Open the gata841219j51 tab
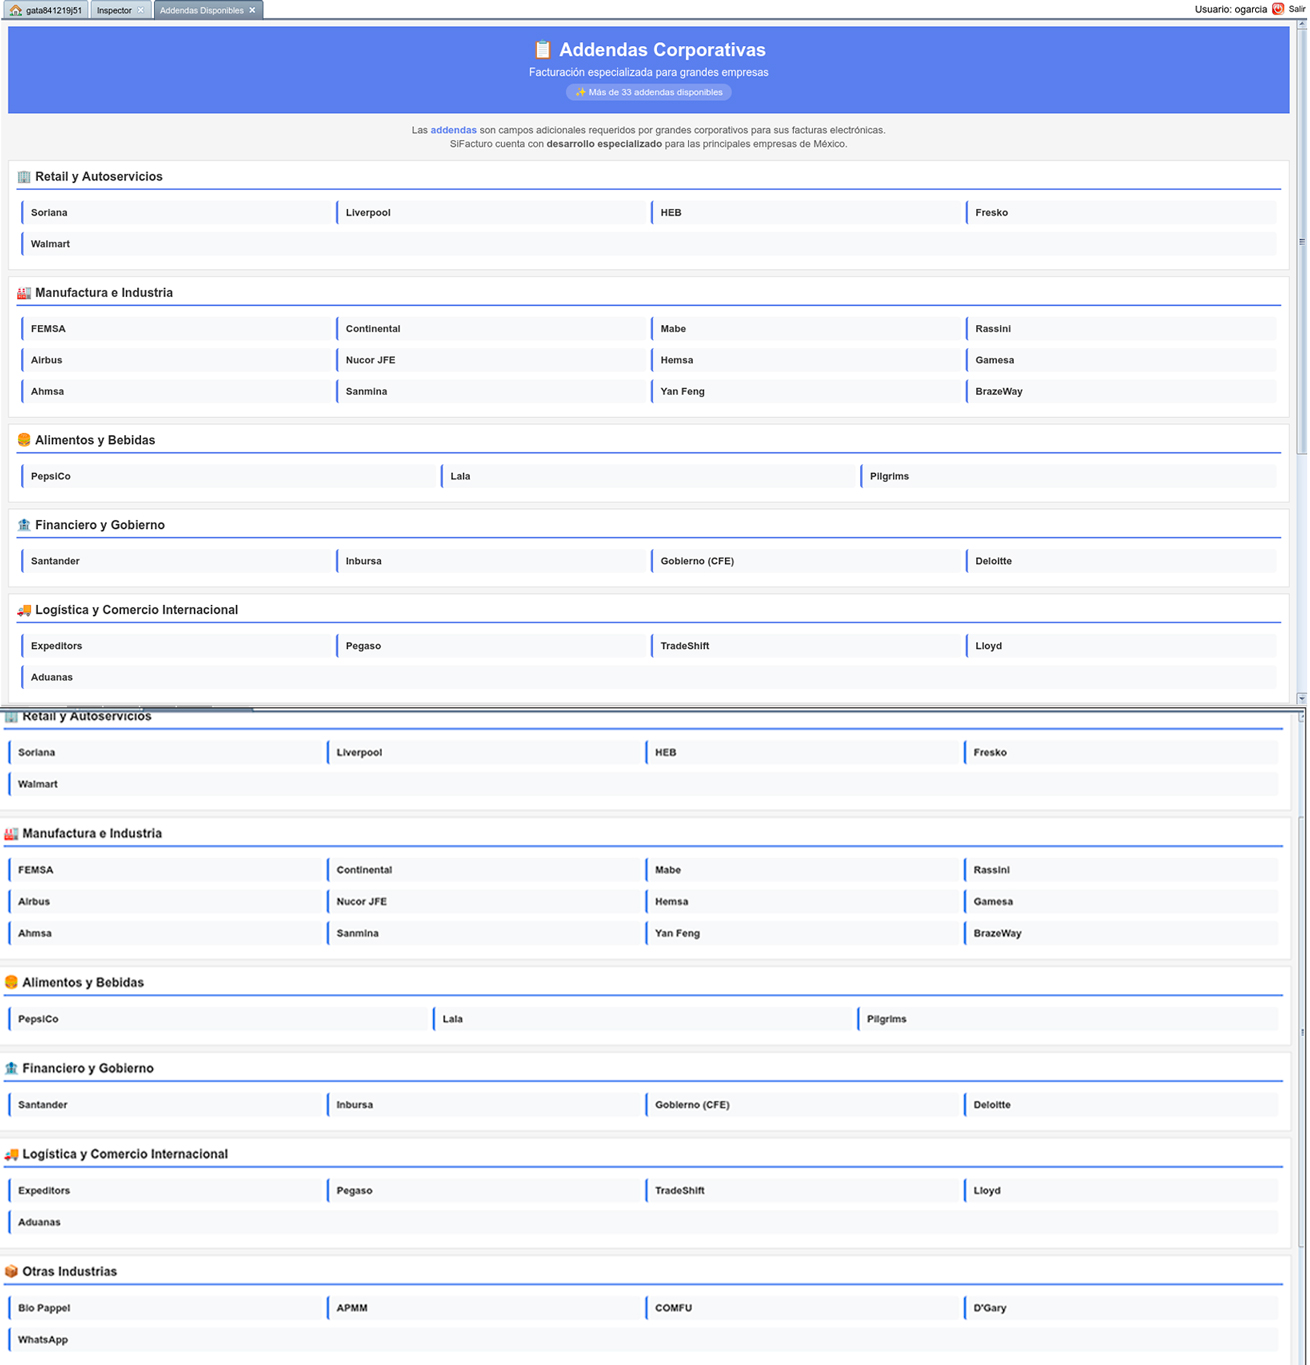The width and height of the screenshot is (1310, 1365). tap(53, 10)
